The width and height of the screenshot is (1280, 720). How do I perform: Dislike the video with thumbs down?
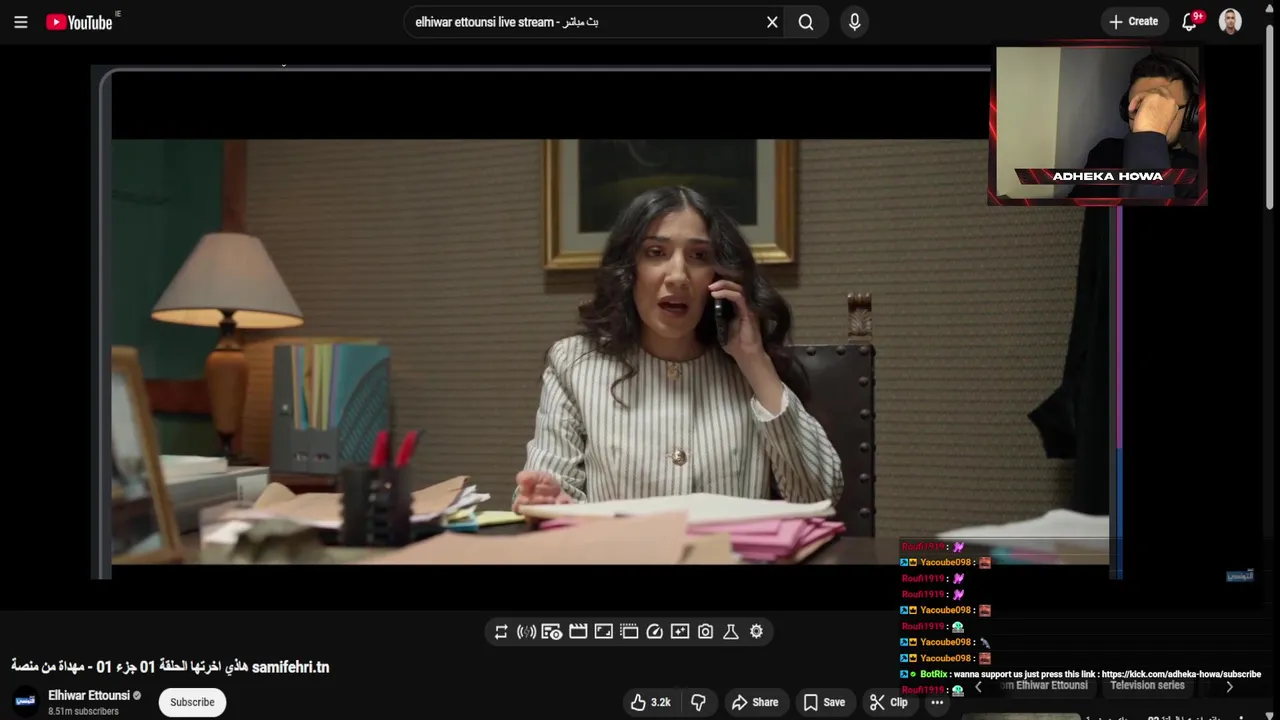699,702
